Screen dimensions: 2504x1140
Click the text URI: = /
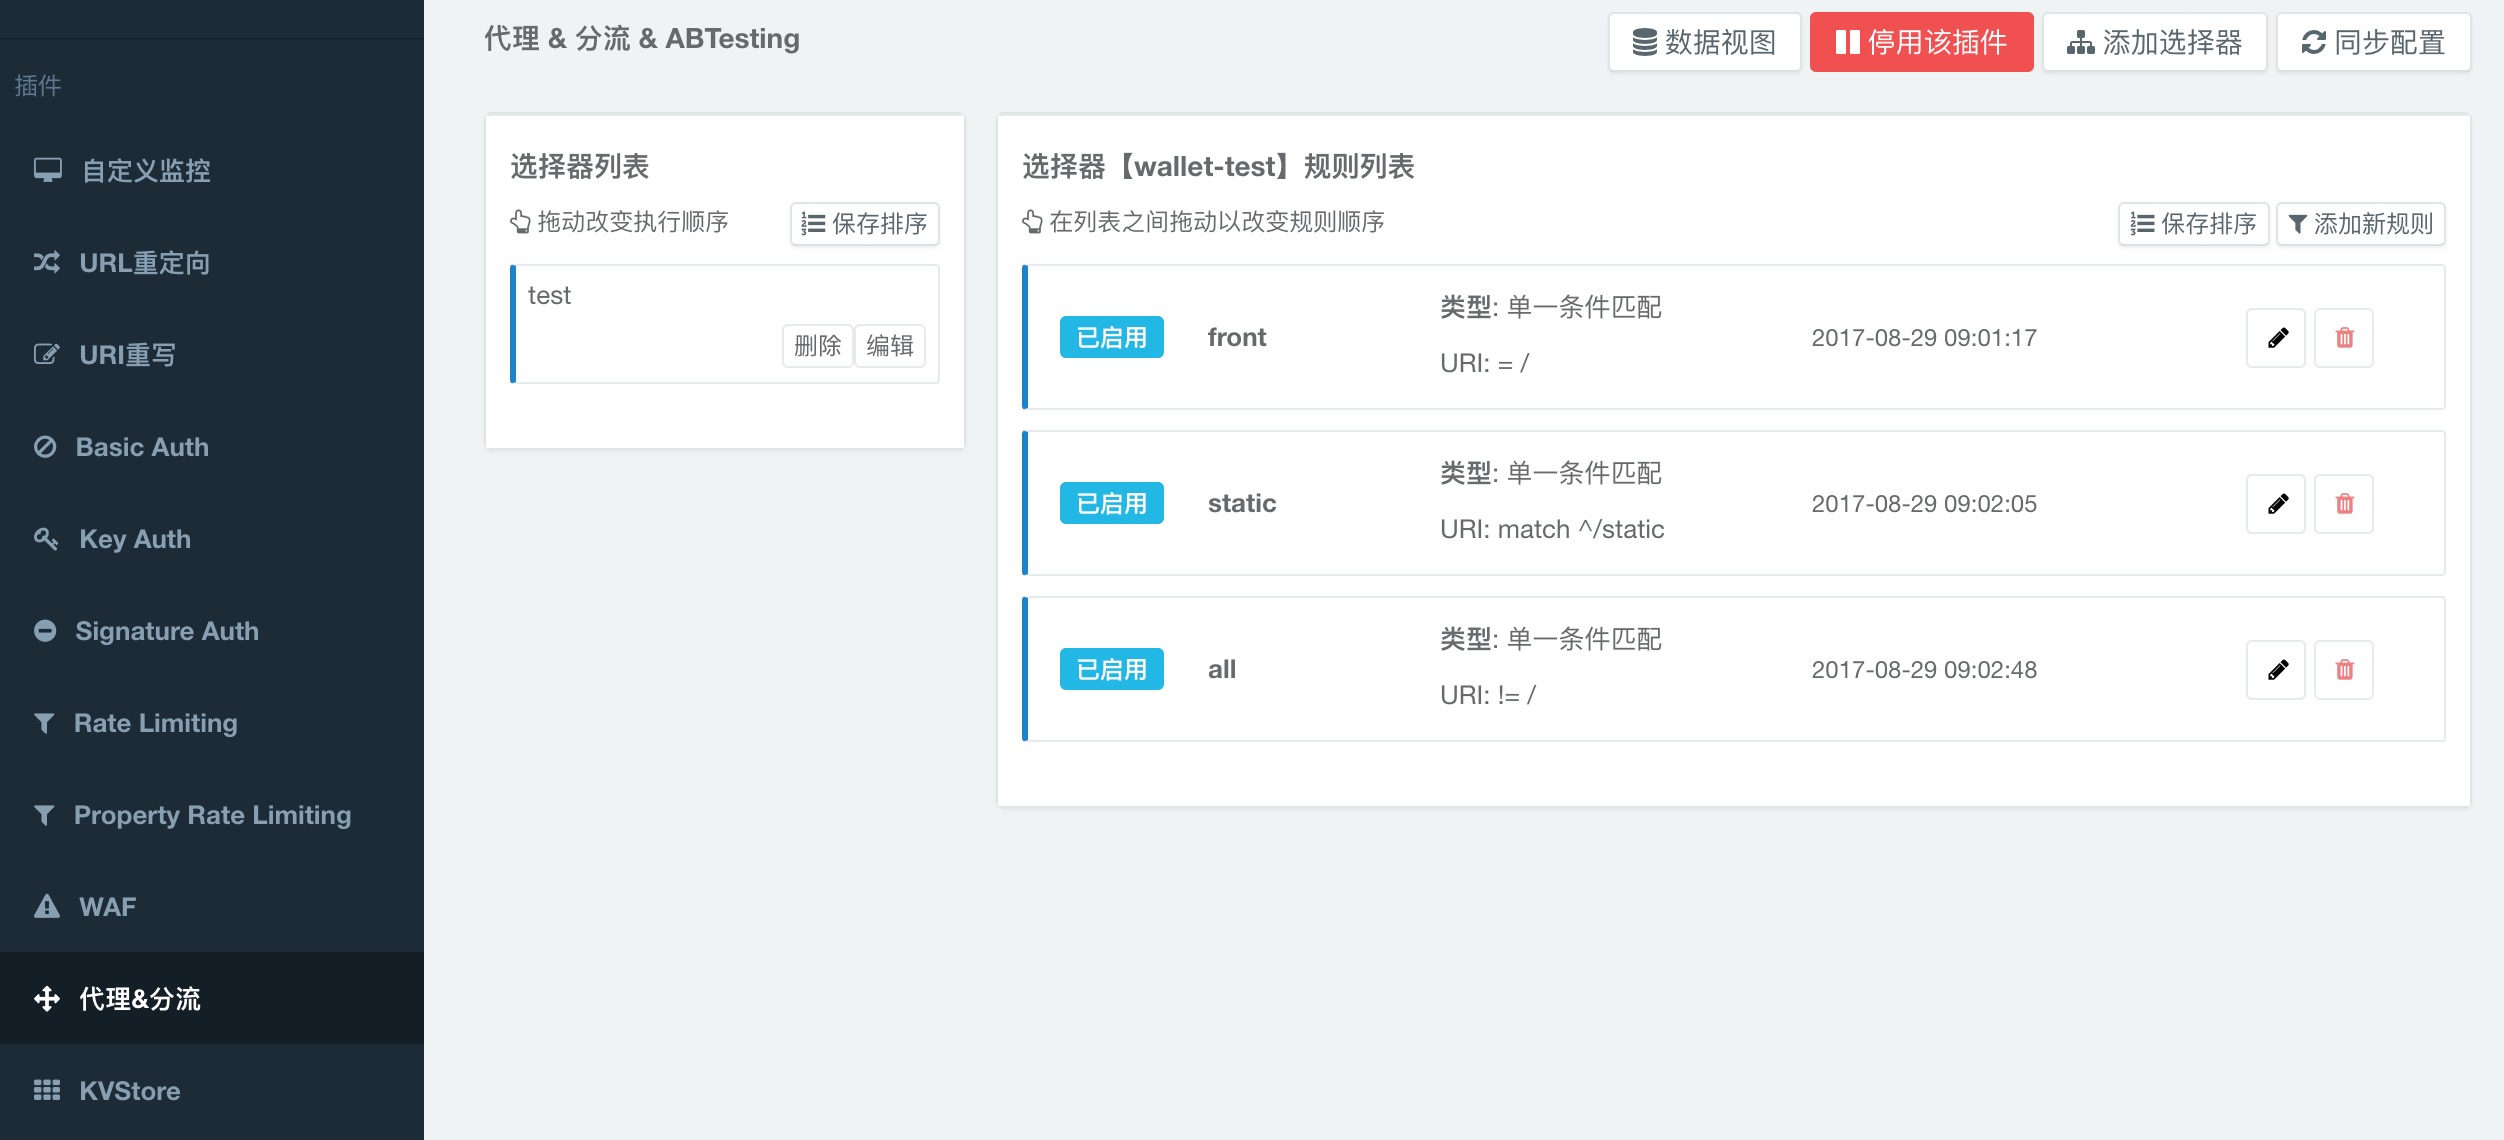1485,364
